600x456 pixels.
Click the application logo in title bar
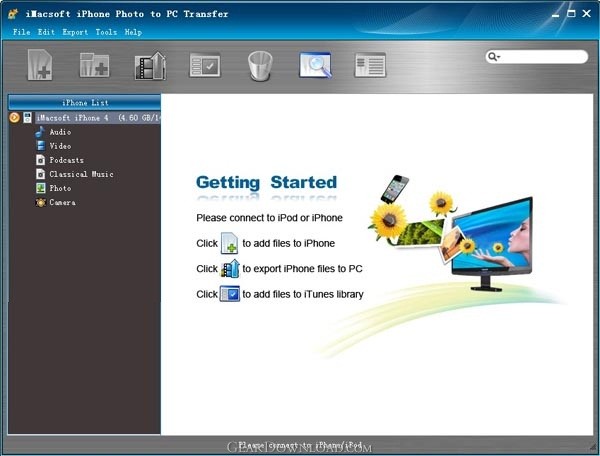(x=13, y=14)
